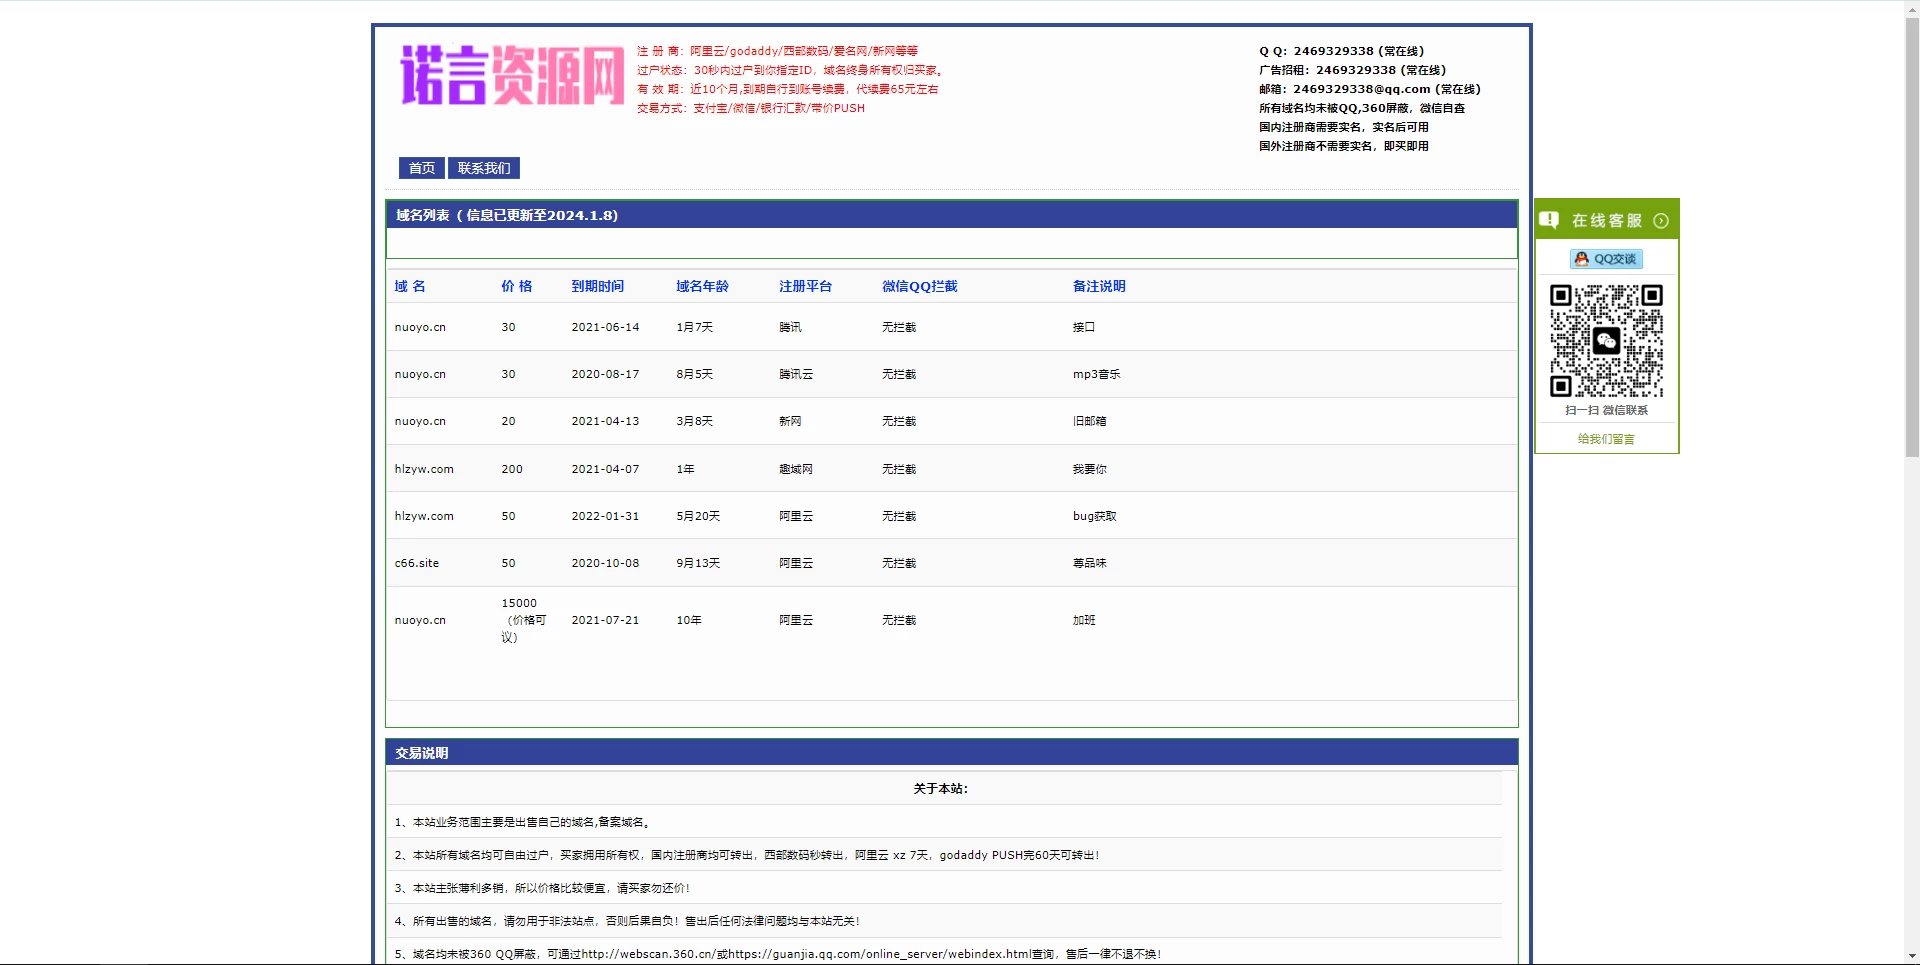Screen dimensions: 1920x965
Task: Click the QQ交谈 chat button
Action: (x=1606, y=259)
